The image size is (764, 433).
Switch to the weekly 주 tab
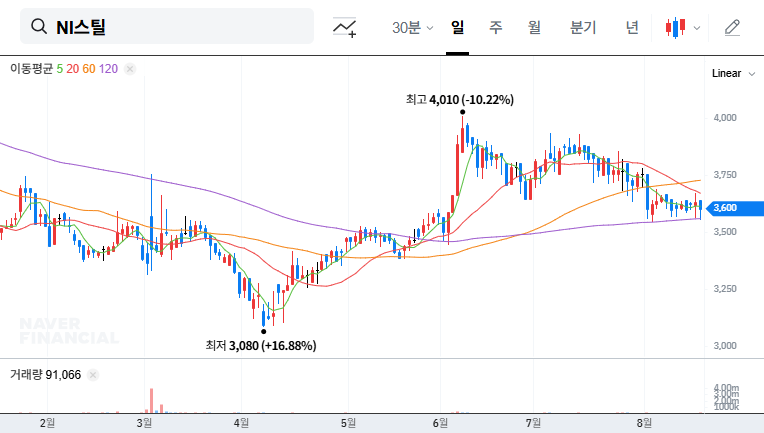[x=495, y=27]
